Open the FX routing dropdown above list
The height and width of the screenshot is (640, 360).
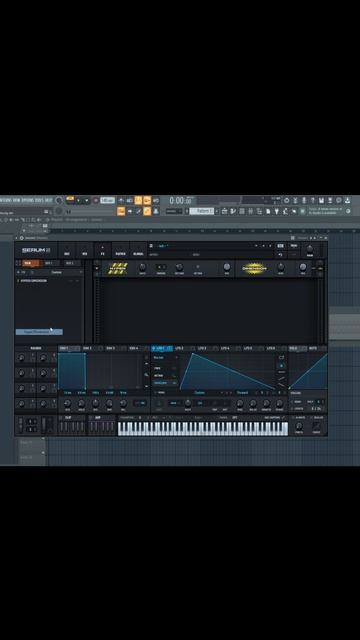tap(56, 272)
